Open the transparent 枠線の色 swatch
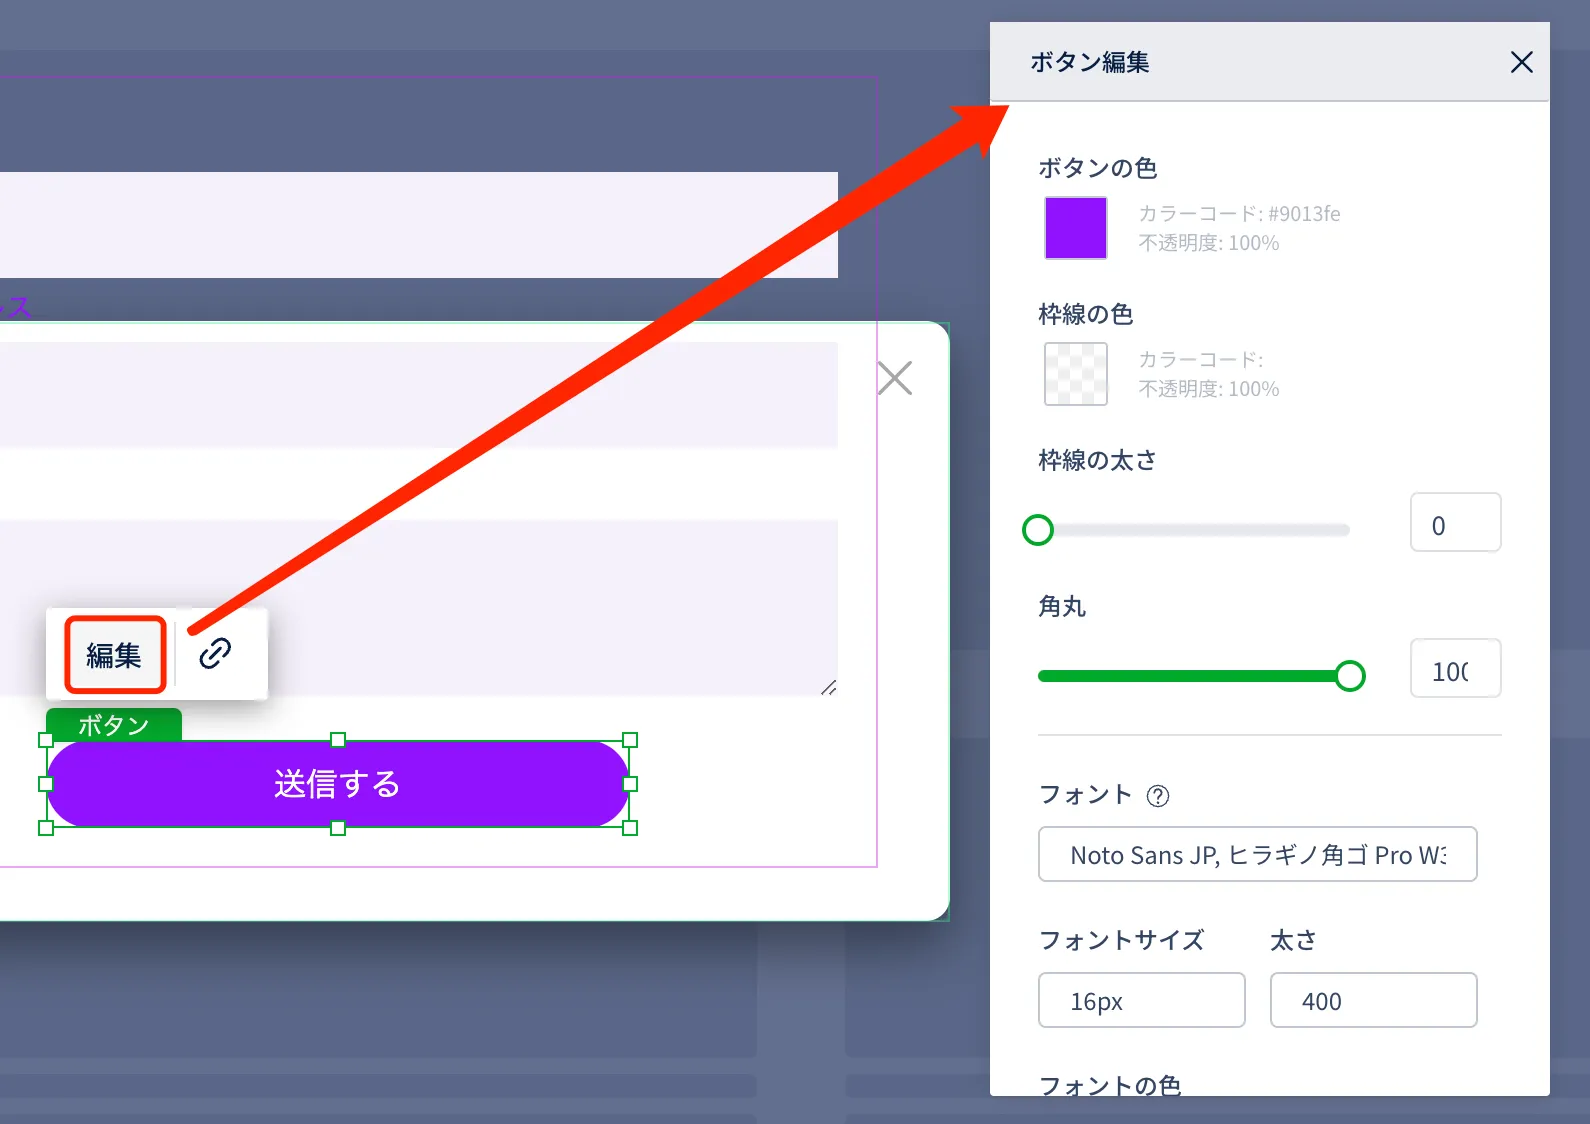This screenshot has height=1124, width=1590. pyautogui.click(x=1075, y=374)
